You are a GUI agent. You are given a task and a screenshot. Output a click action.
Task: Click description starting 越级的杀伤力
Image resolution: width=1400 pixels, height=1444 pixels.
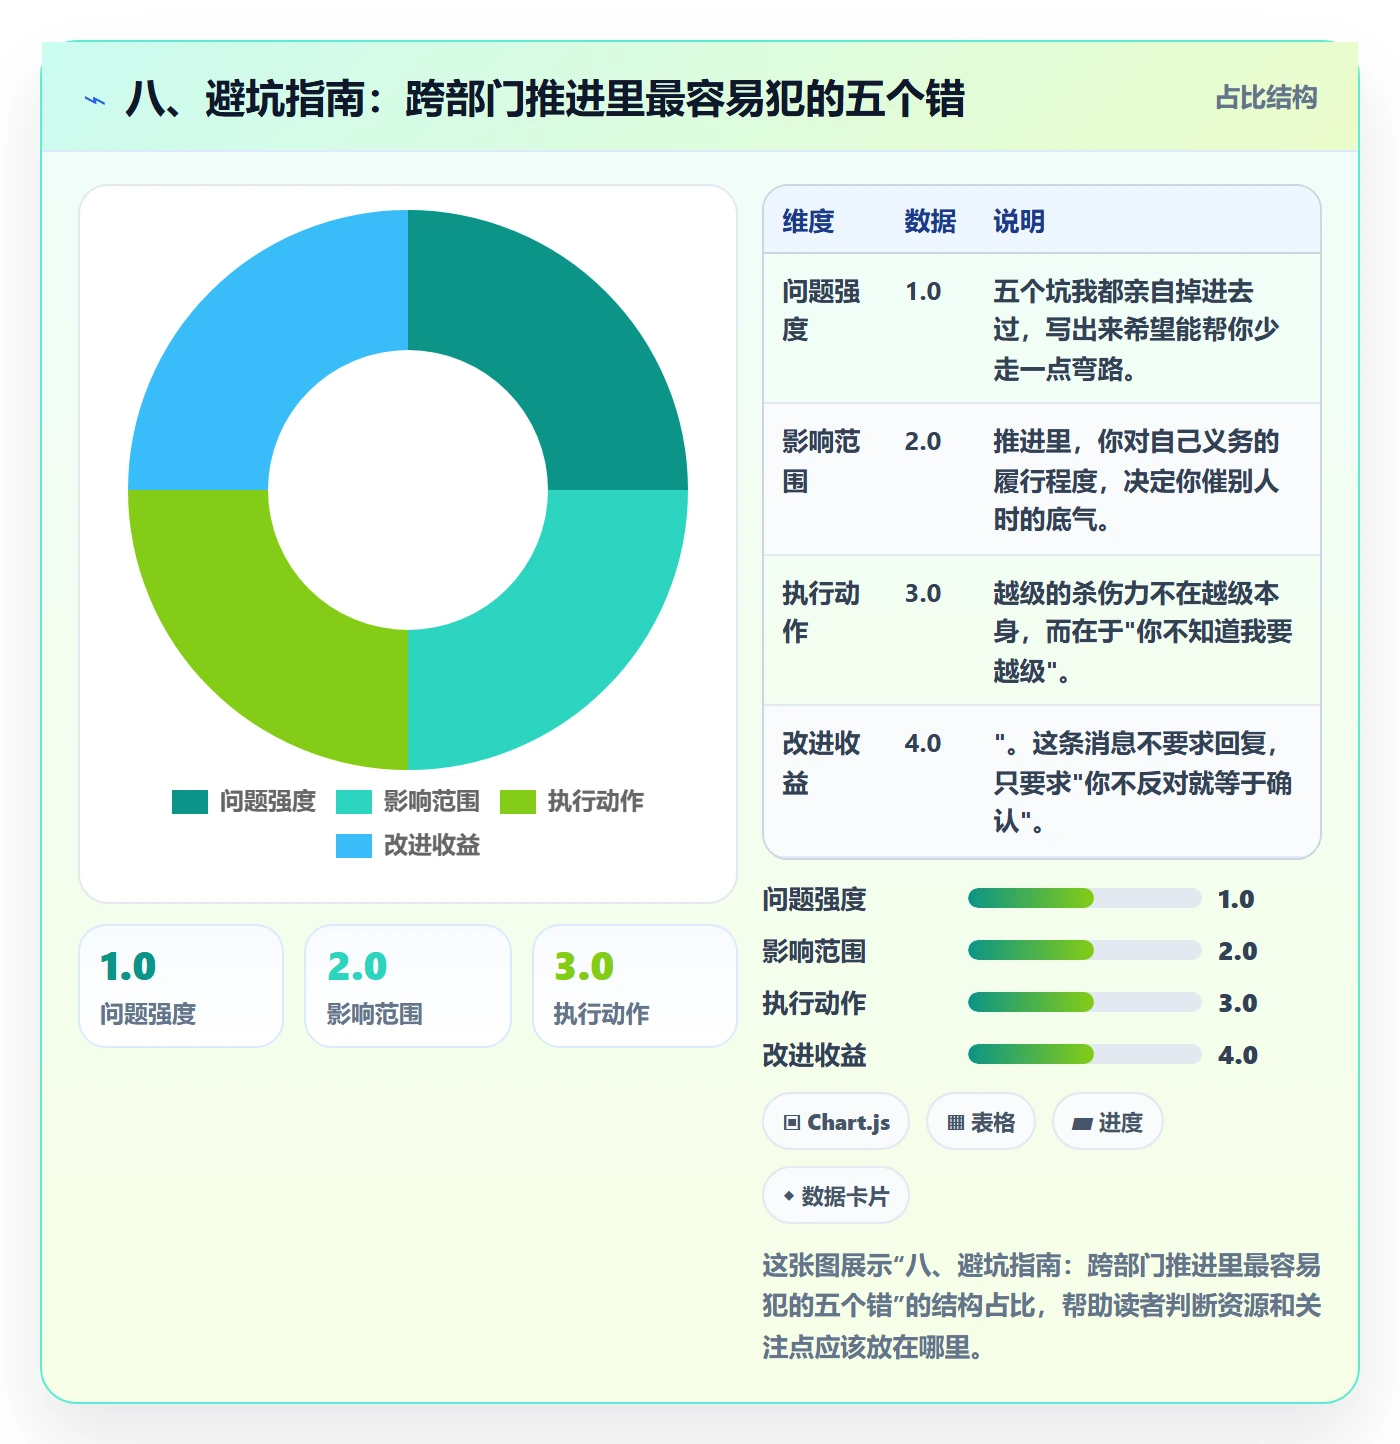pos(1143,632)
